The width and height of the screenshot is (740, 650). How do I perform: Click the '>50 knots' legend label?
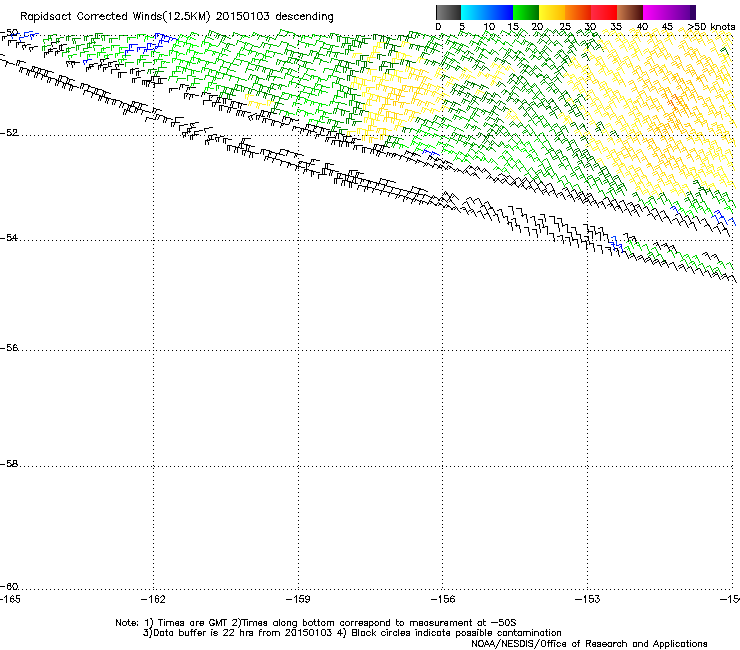point(711,27)
